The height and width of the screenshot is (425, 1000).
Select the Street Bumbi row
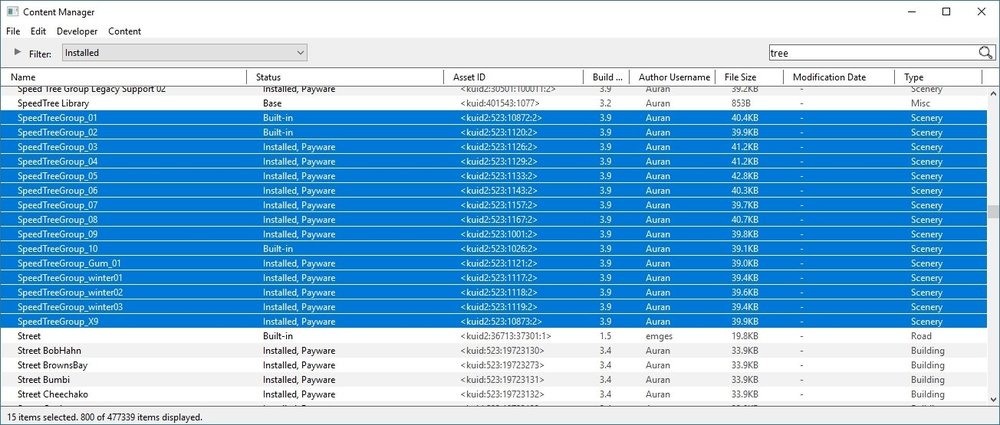pos(494,380)
